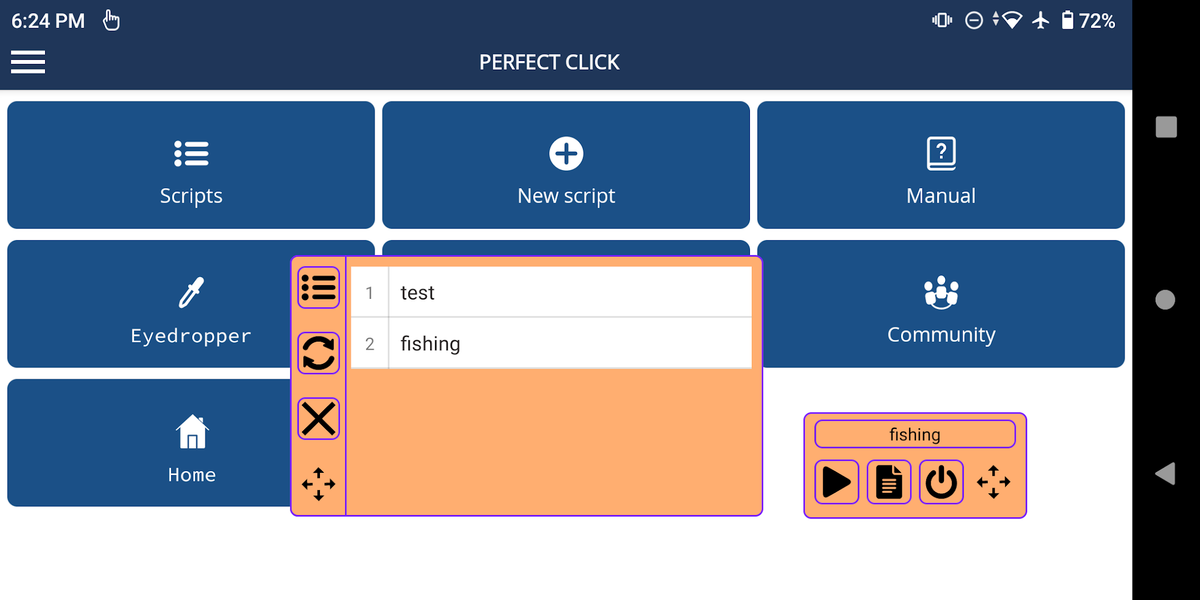Close the overlay with the X icon
1200x600 pixels.
click(x=318, y=418)
